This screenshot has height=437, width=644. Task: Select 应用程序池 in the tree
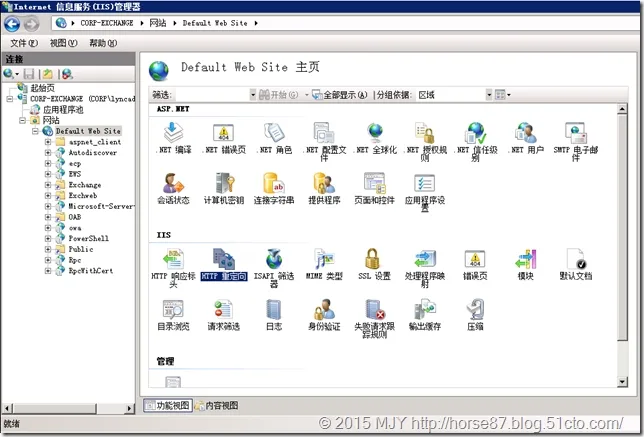pos(63,110)
